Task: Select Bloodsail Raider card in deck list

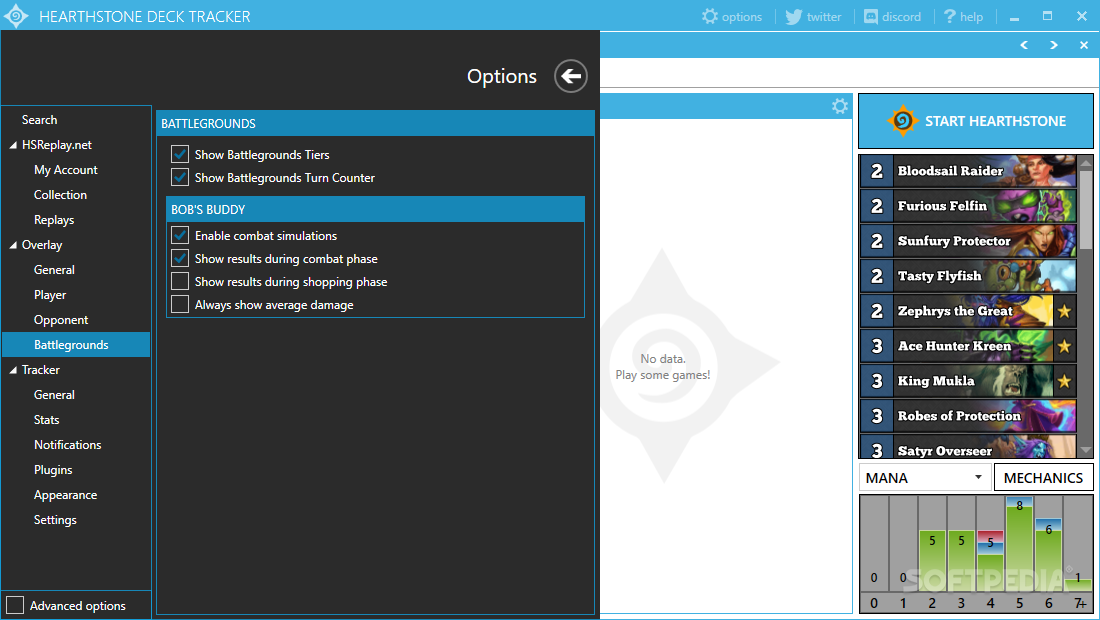Action: coord(968,170)
